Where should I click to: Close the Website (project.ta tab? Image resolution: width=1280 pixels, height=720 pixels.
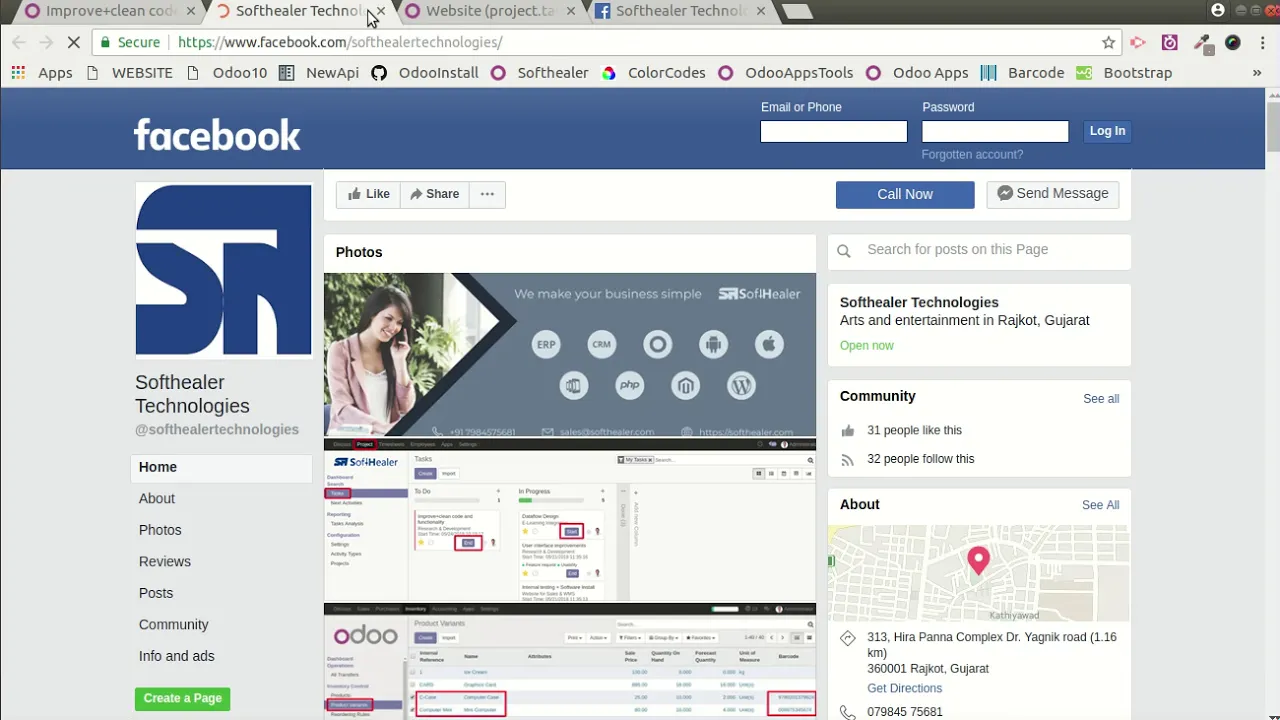point(570,11)
